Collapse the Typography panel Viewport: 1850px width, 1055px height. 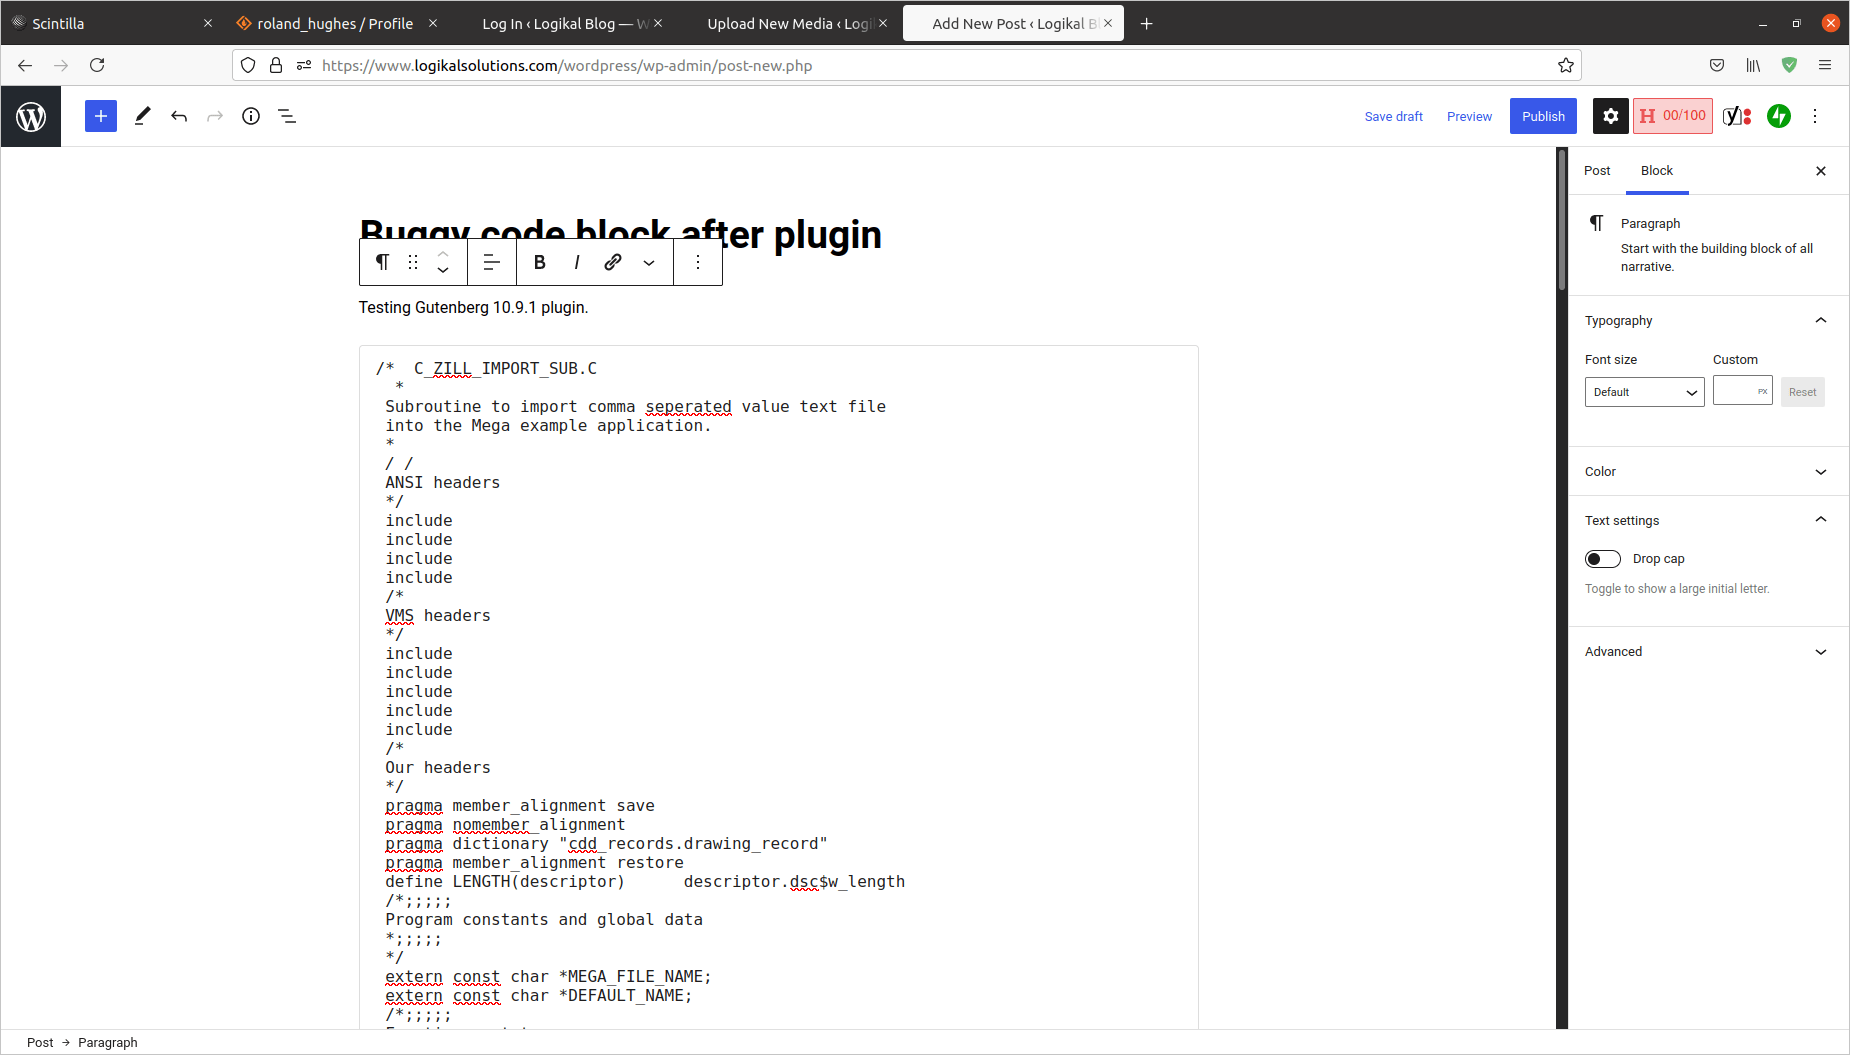click(x=1820, y=320)
